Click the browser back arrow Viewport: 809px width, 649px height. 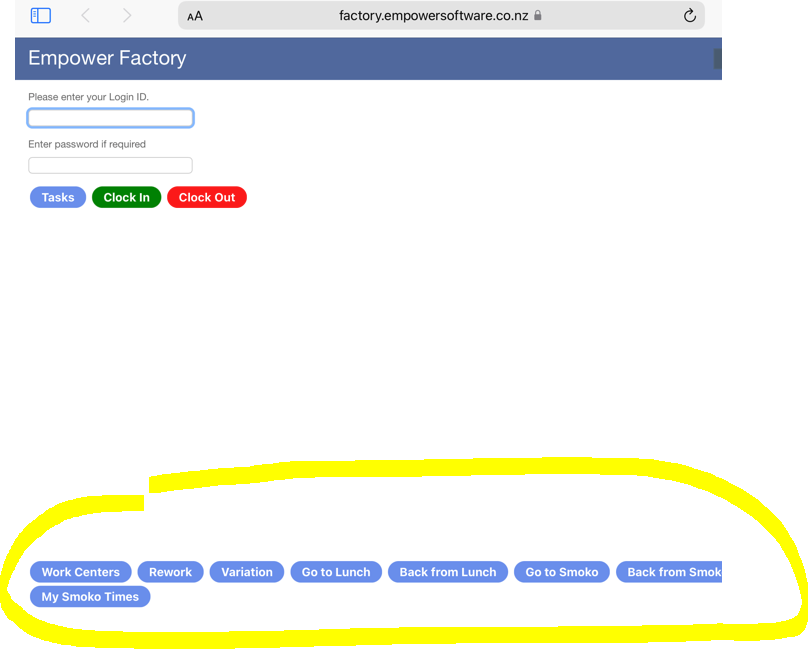click(x=86, y=16)
